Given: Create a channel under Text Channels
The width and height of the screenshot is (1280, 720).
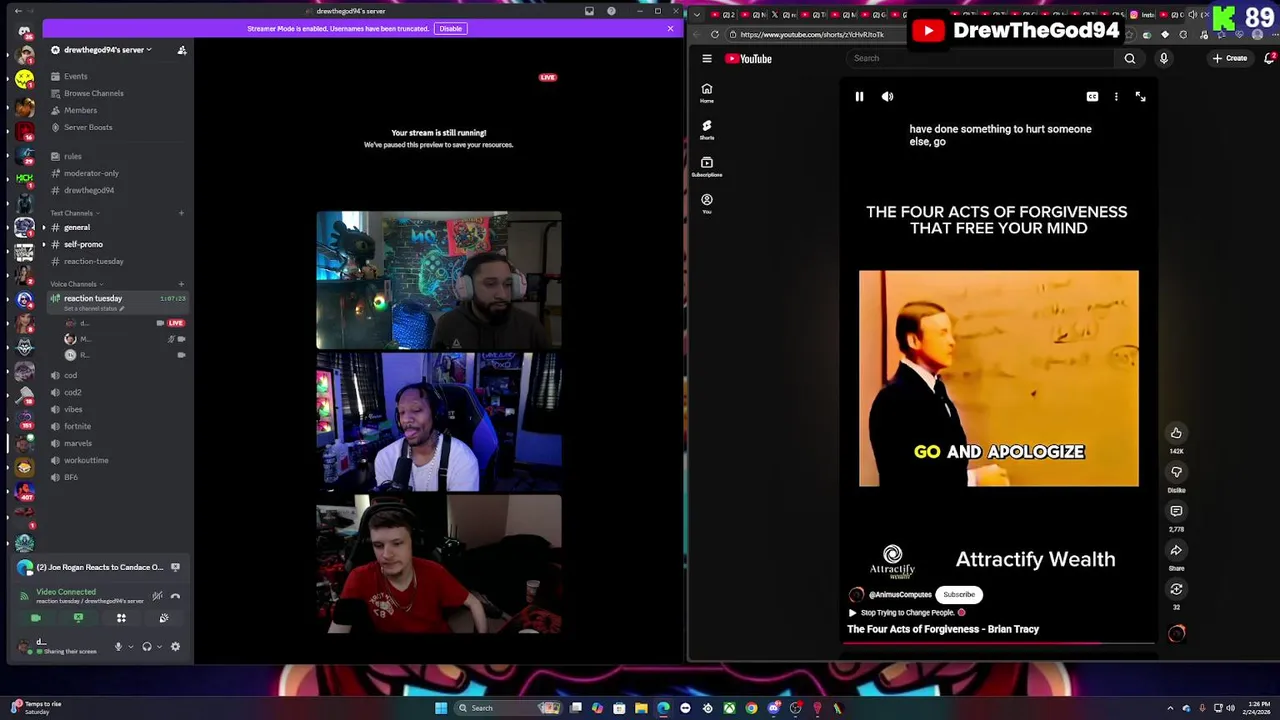Looking at the screenshot, I should pyautogui.click(x=181, y=213).
